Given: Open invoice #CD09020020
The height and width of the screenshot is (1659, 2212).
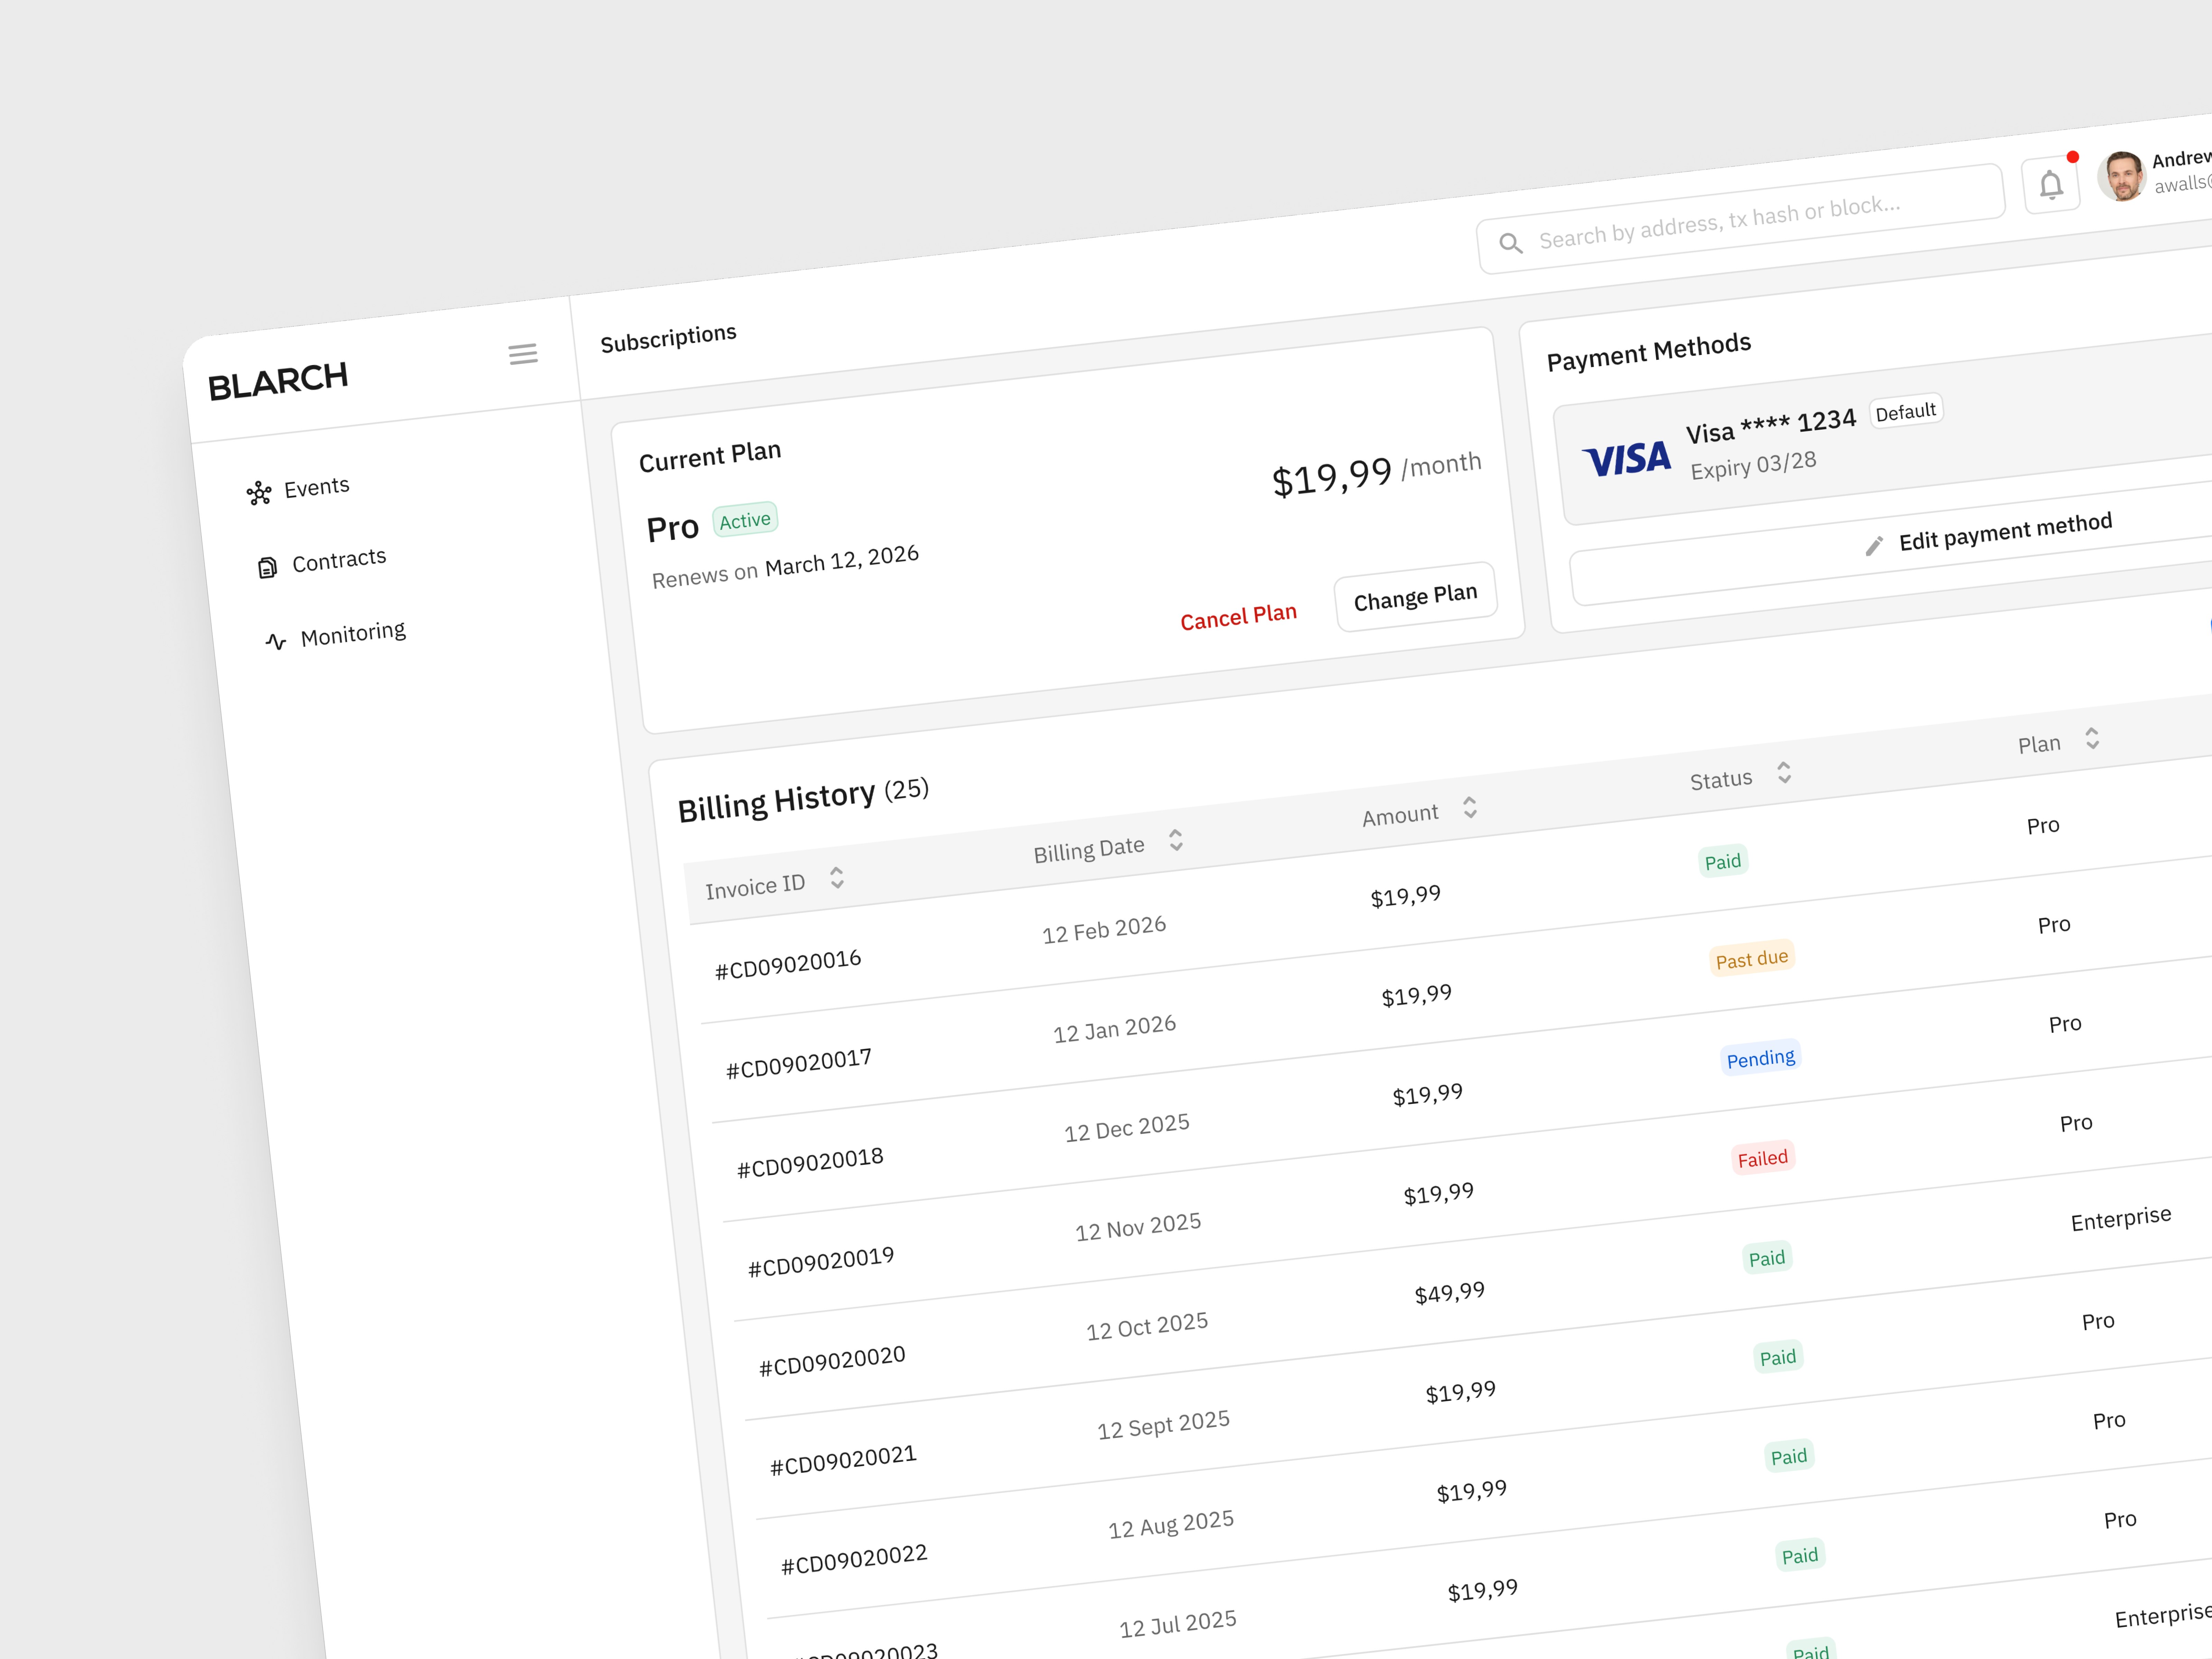Looking at the screenshot, I should [832, 1361].
